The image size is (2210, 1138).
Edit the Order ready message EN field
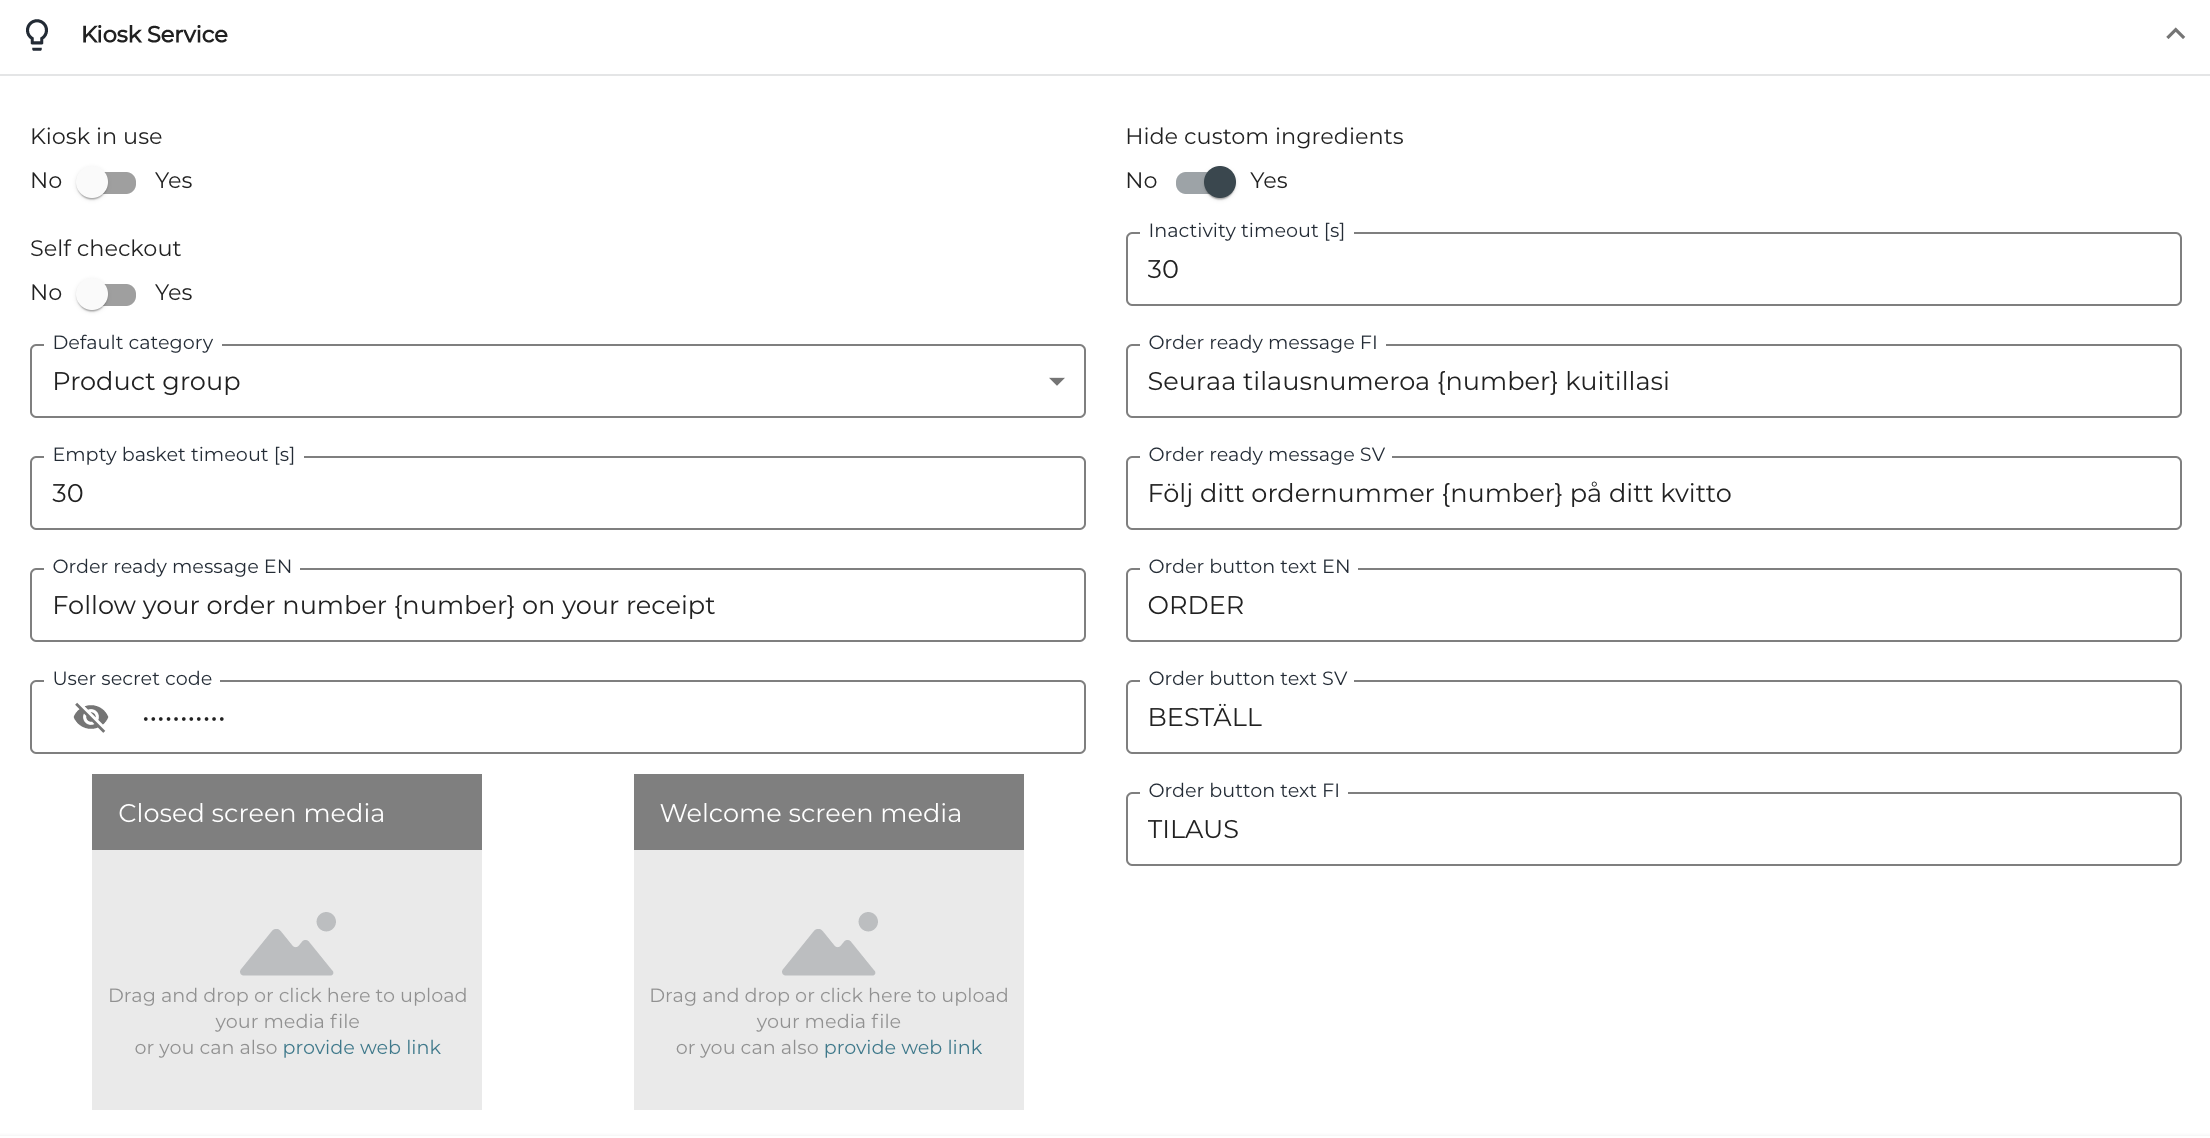pyautogui.click(x=557, y=606)
